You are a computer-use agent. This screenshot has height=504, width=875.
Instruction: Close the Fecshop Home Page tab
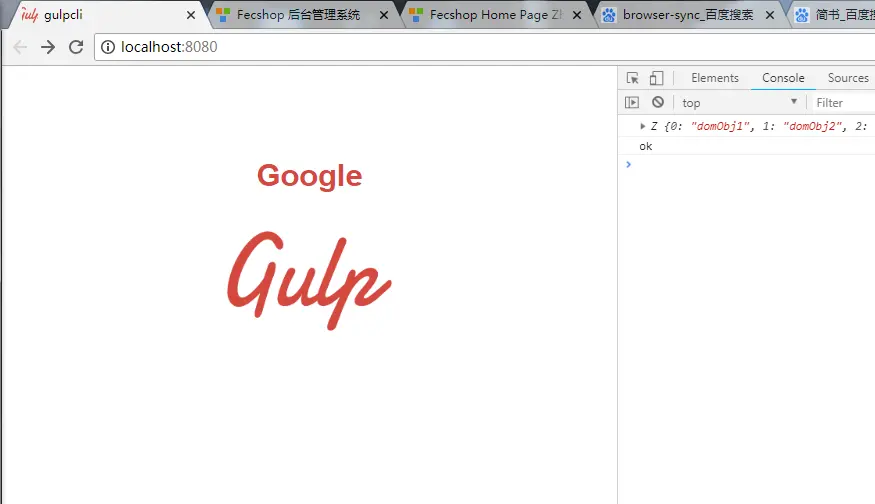pyautogui.click(x=577, y=15)
